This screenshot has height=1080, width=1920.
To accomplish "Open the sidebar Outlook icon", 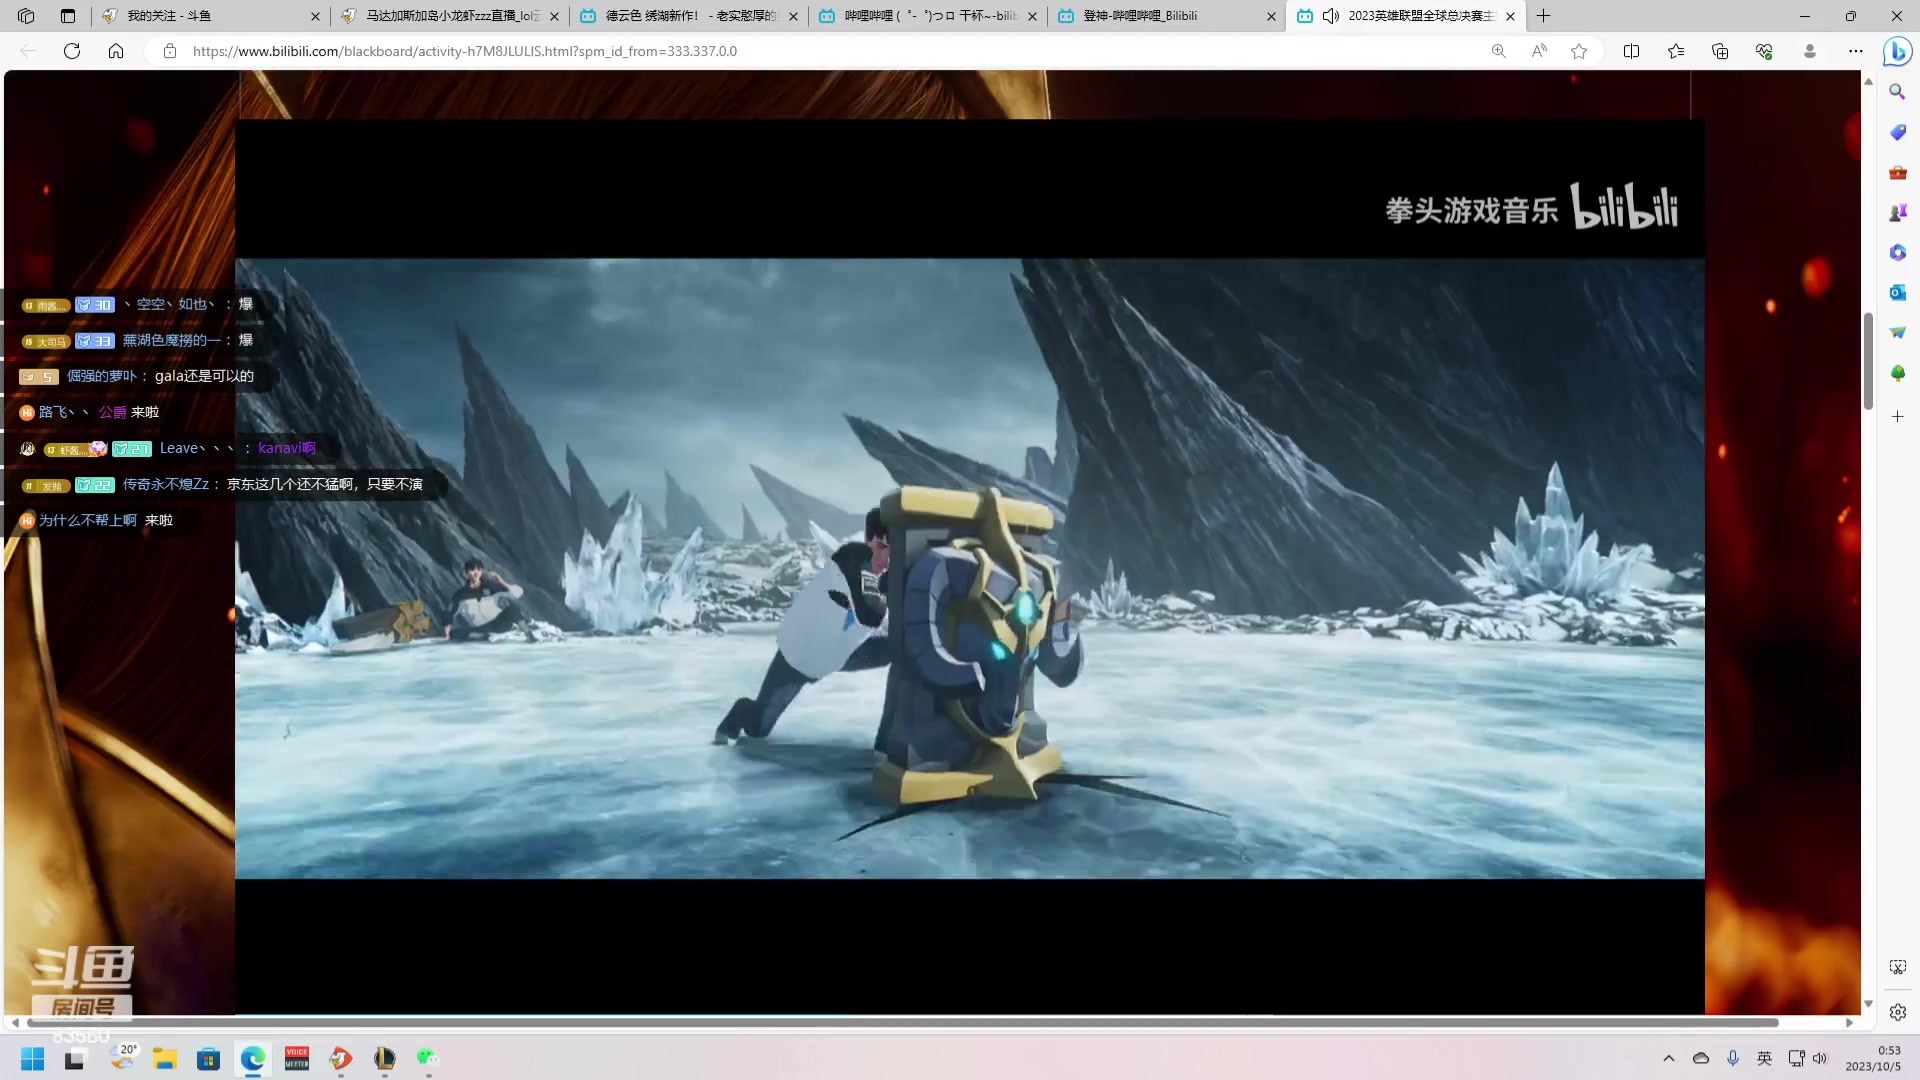I will 1897,292.
